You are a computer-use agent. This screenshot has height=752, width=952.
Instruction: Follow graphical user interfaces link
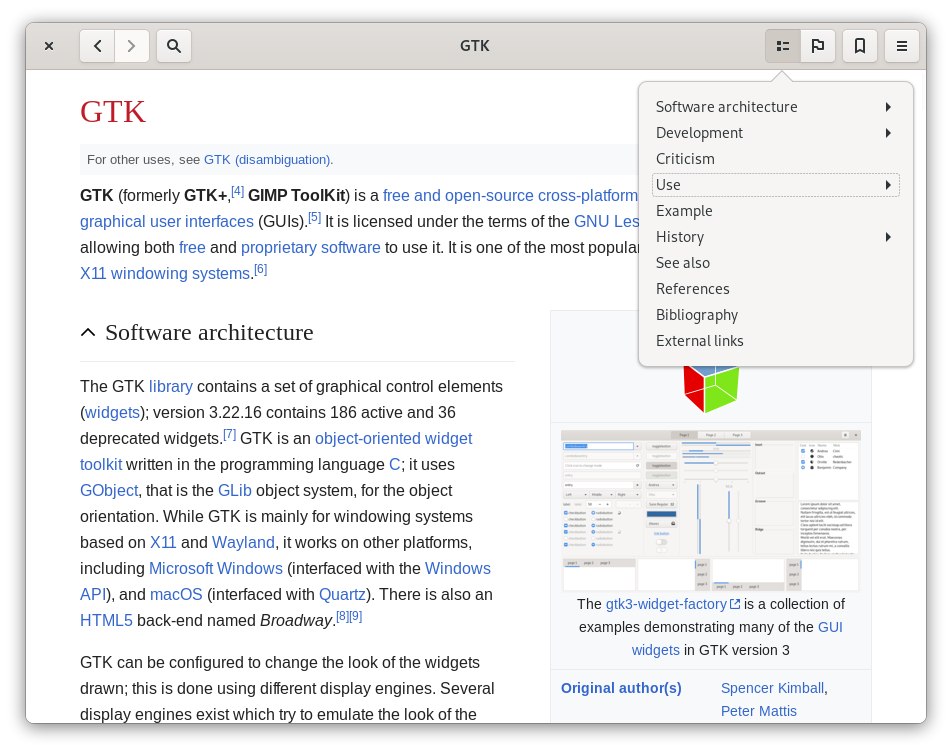click(166, 222)
